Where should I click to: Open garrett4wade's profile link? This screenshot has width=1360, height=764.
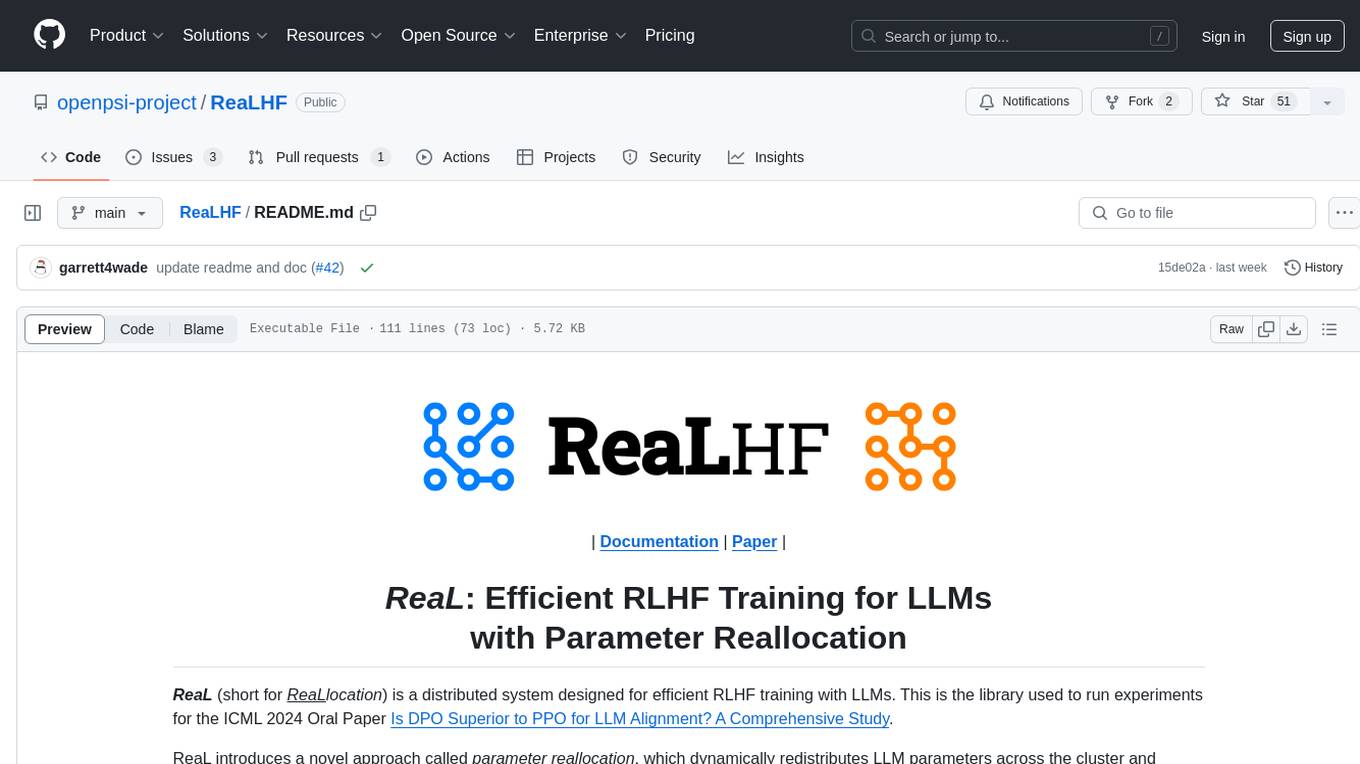(x=104, y=268)
